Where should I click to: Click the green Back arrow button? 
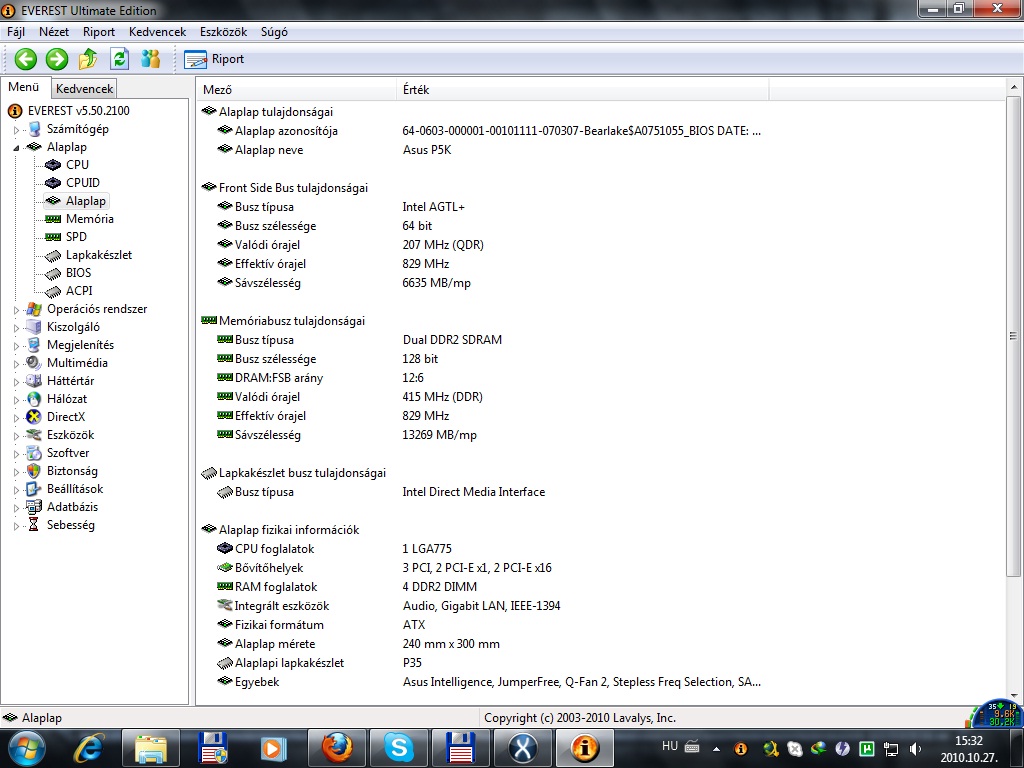tap(25, 59)
